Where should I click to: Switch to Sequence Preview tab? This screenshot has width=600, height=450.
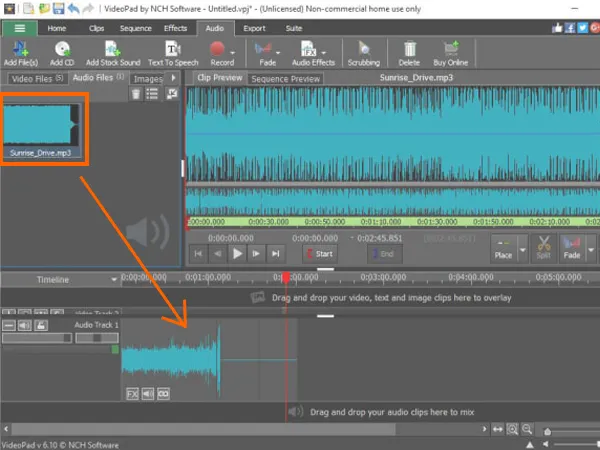285,79
